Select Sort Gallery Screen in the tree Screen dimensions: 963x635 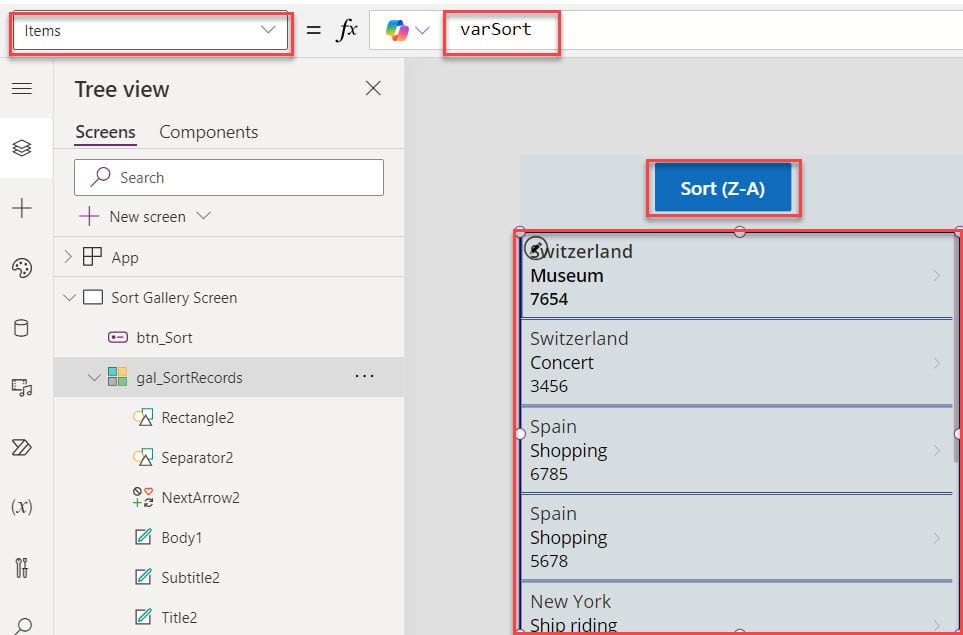pos(174,298)
